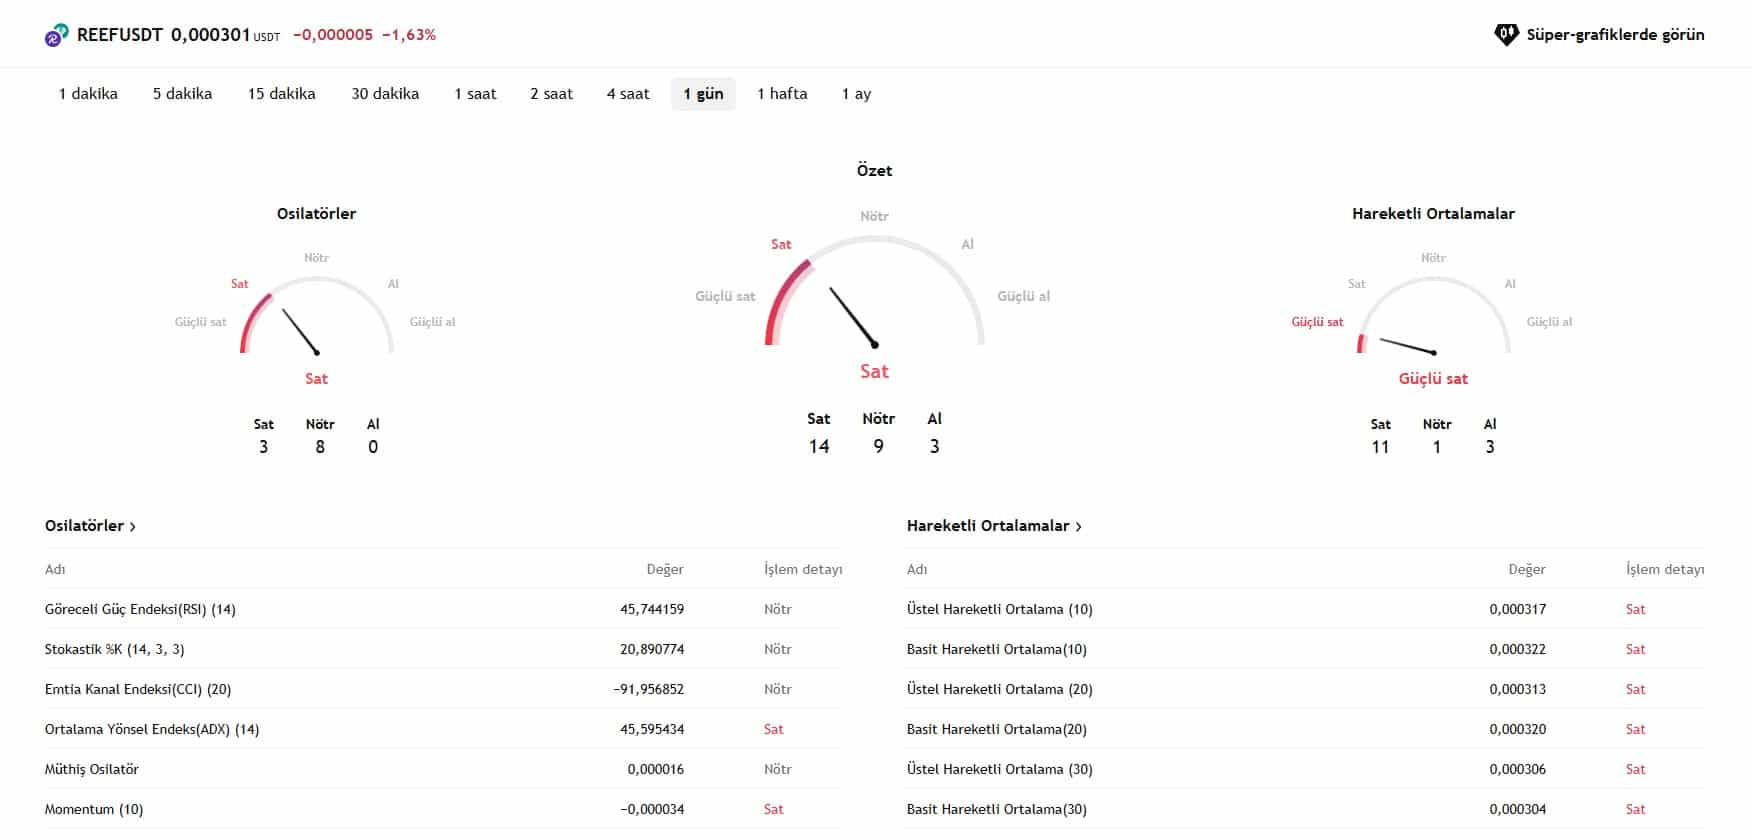Click Basit Hareketli Ortalama(30) row
This screenshot has height=839, width=1752.
(1306, 809)
